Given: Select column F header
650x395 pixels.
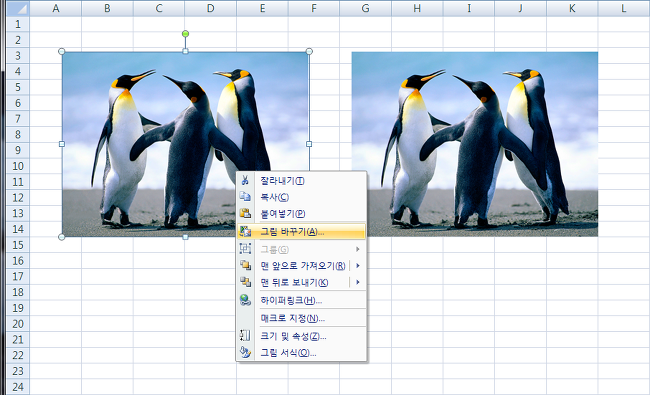Looking at the screenshot, I should 314,8.
